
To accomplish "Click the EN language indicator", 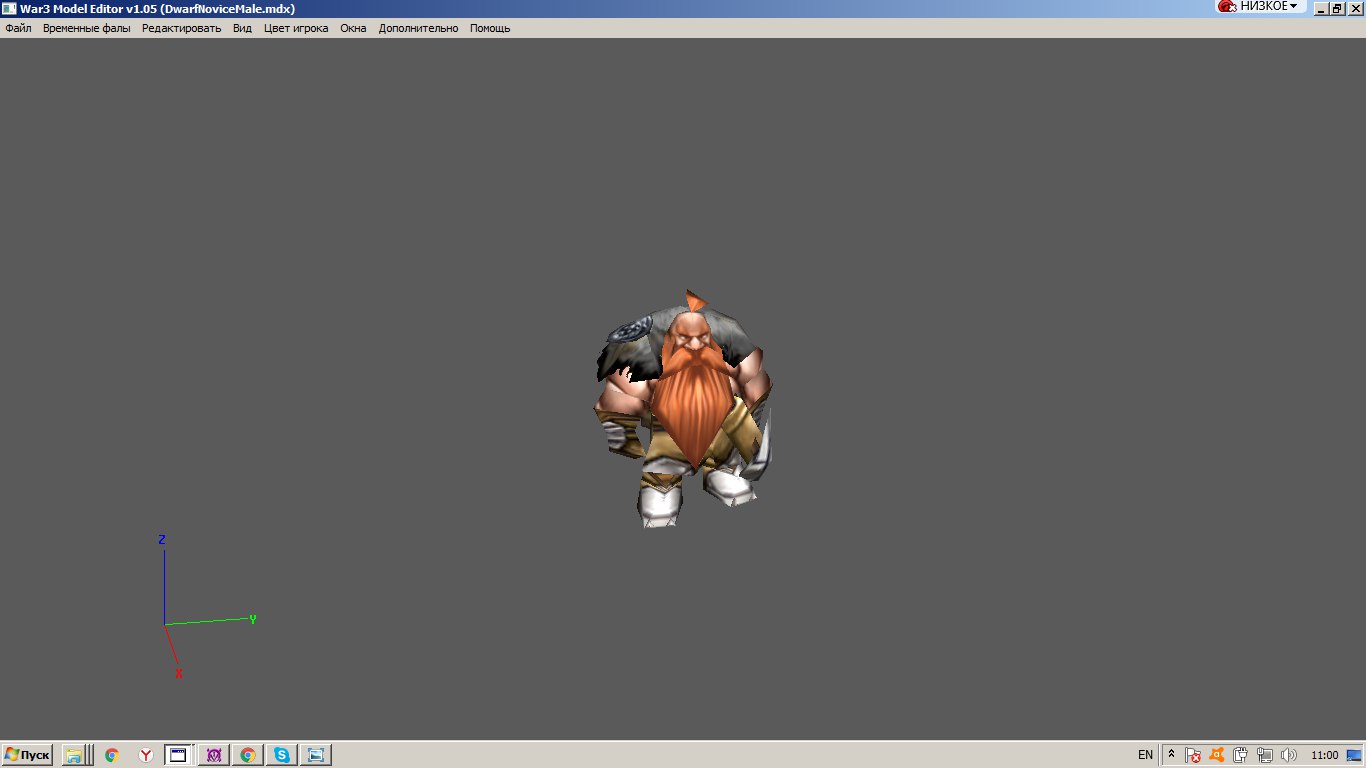I will click(1145, 755).
